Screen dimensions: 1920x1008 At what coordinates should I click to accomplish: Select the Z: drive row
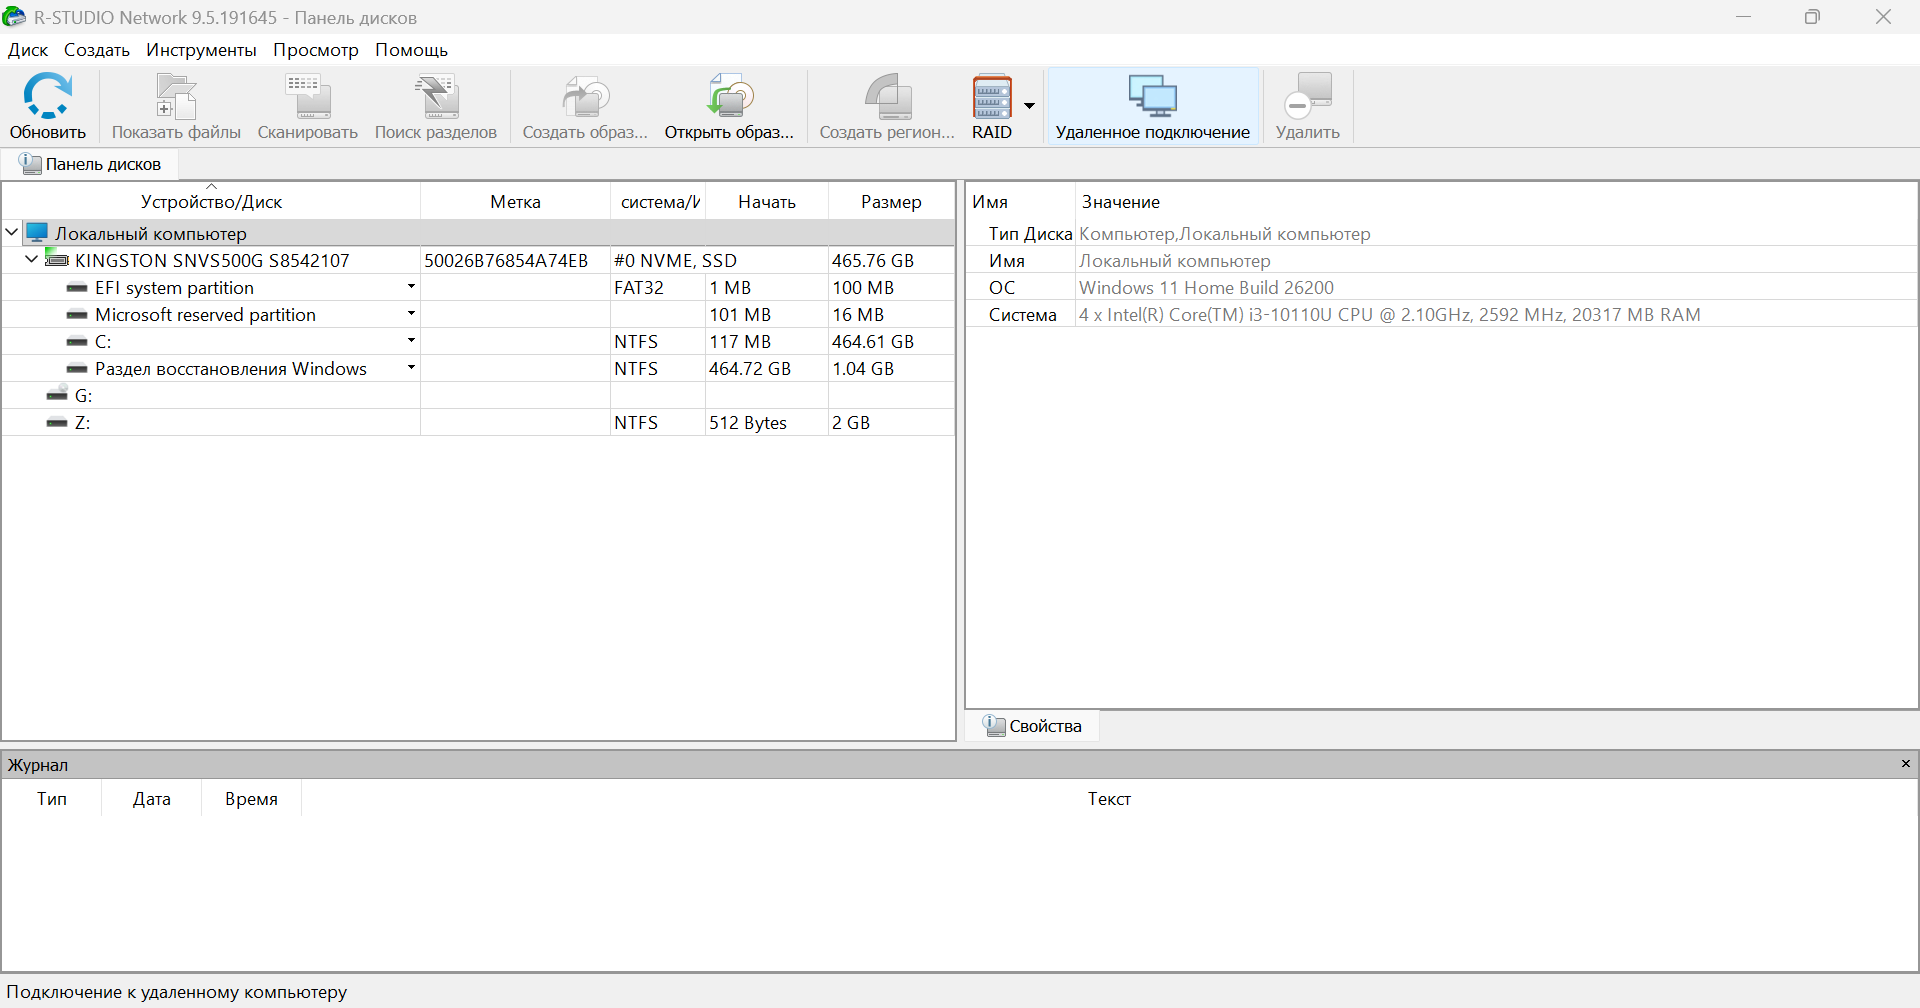click(x=83, y=423)
